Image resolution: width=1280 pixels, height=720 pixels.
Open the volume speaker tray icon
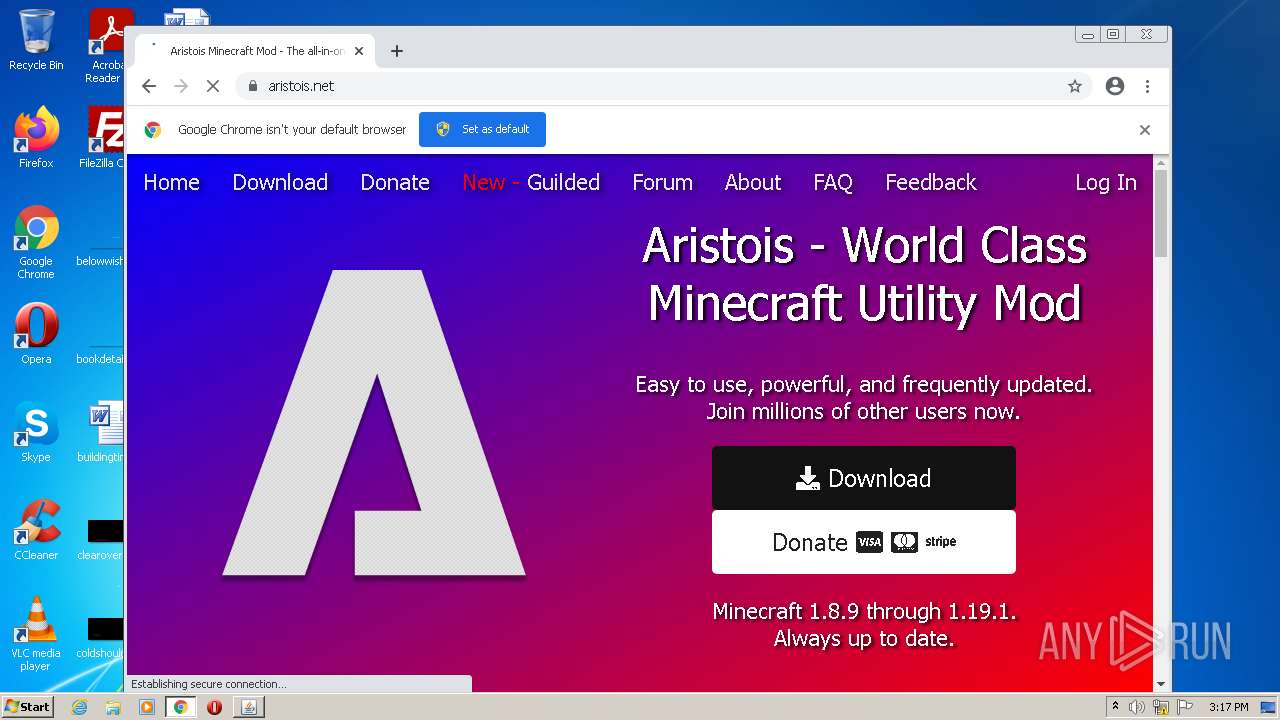[1137, 707]
